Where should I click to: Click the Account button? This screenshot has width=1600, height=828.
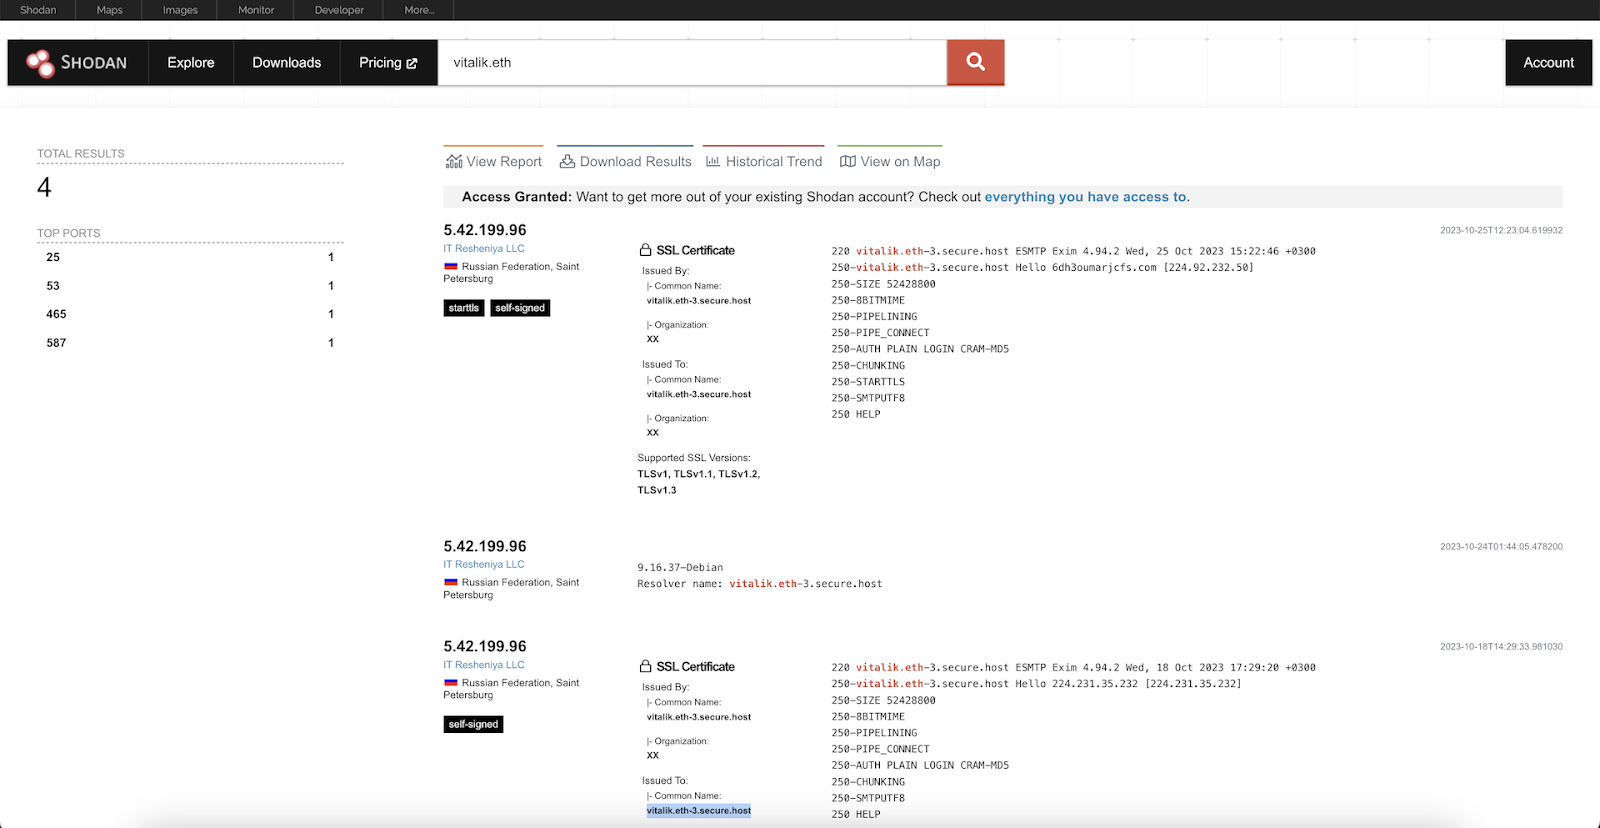pyautogui.click(x=1548, y=62)
